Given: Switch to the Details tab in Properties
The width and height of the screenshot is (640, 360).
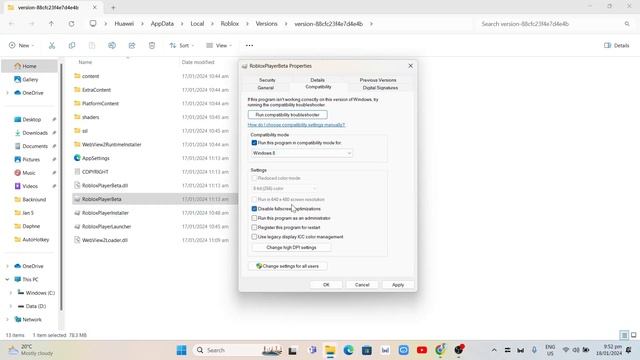Looking at the screenshot, I should coord(317,80).
